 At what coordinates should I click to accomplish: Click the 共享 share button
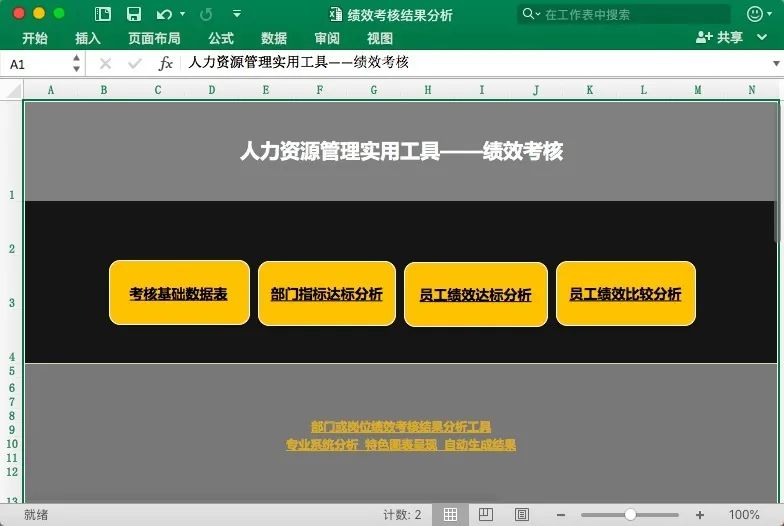coord(720,37)
